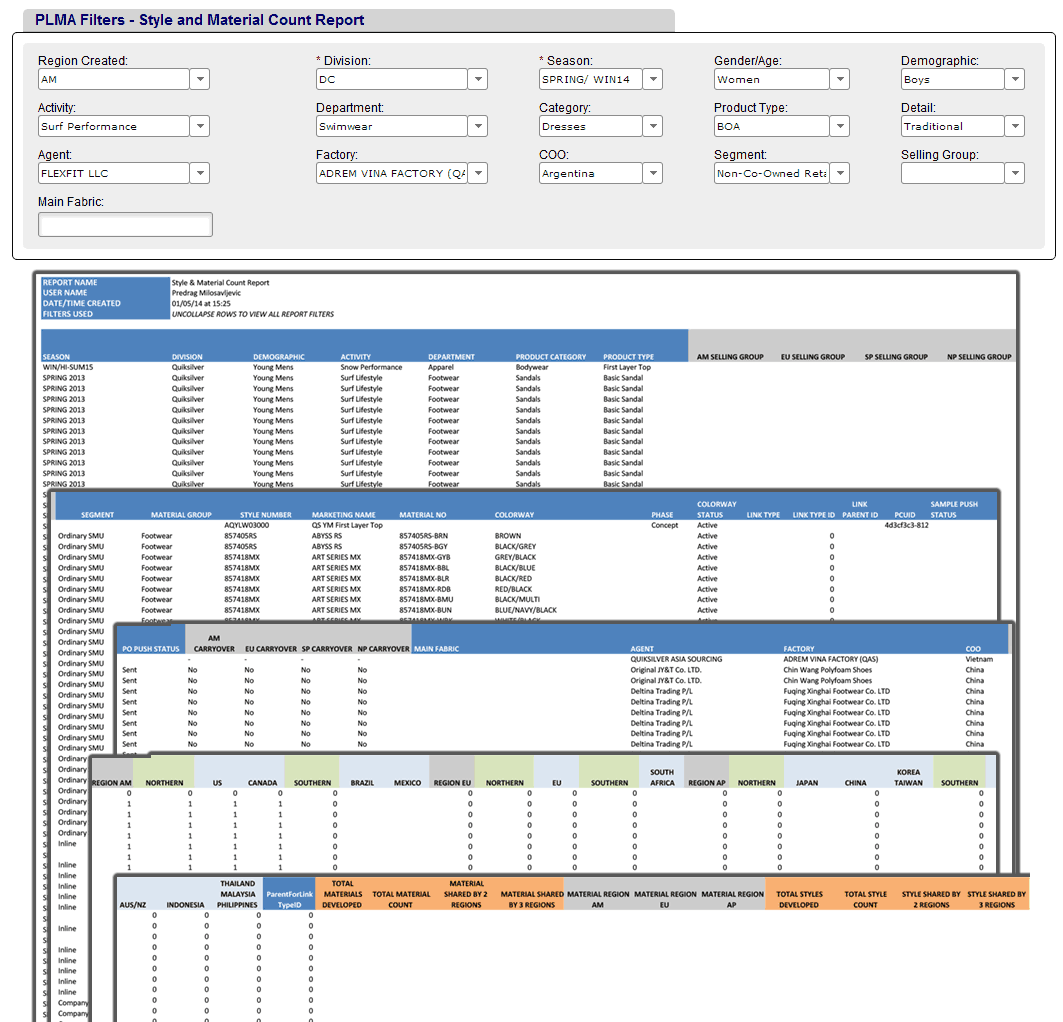
Task: Select the INDONESIA column header
Action: 185,905
